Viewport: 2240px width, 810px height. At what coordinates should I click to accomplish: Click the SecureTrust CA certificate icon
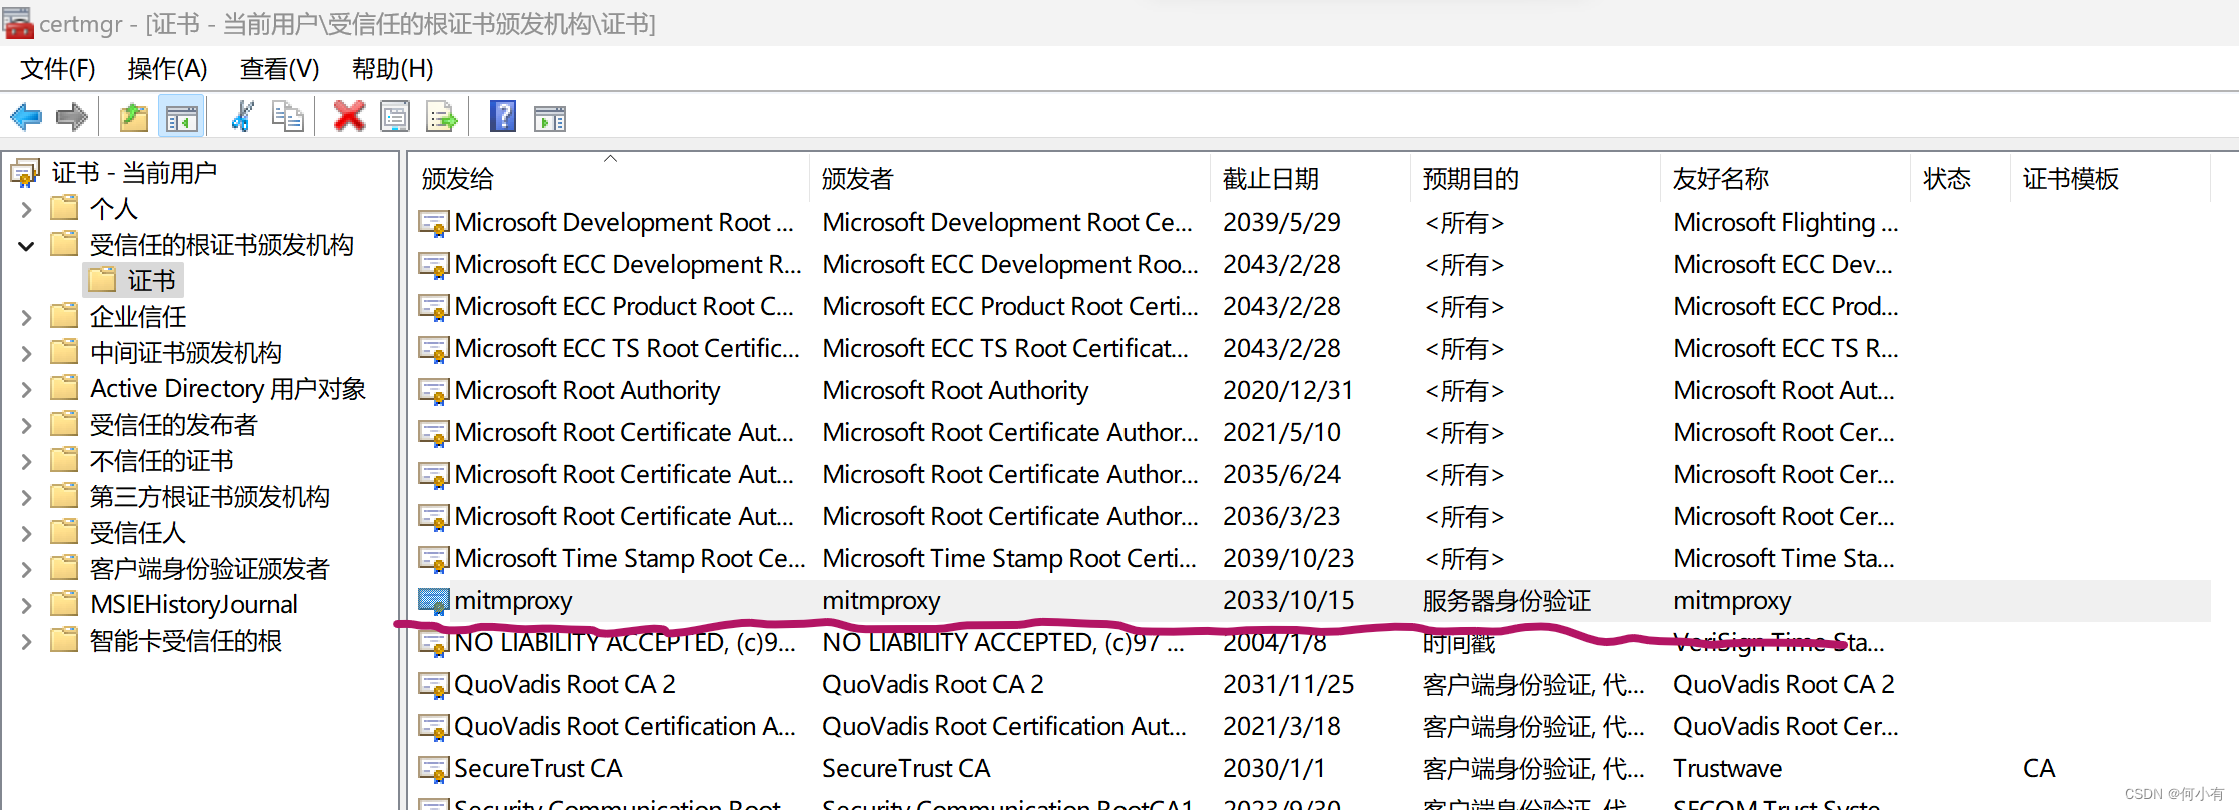[433, 769]
